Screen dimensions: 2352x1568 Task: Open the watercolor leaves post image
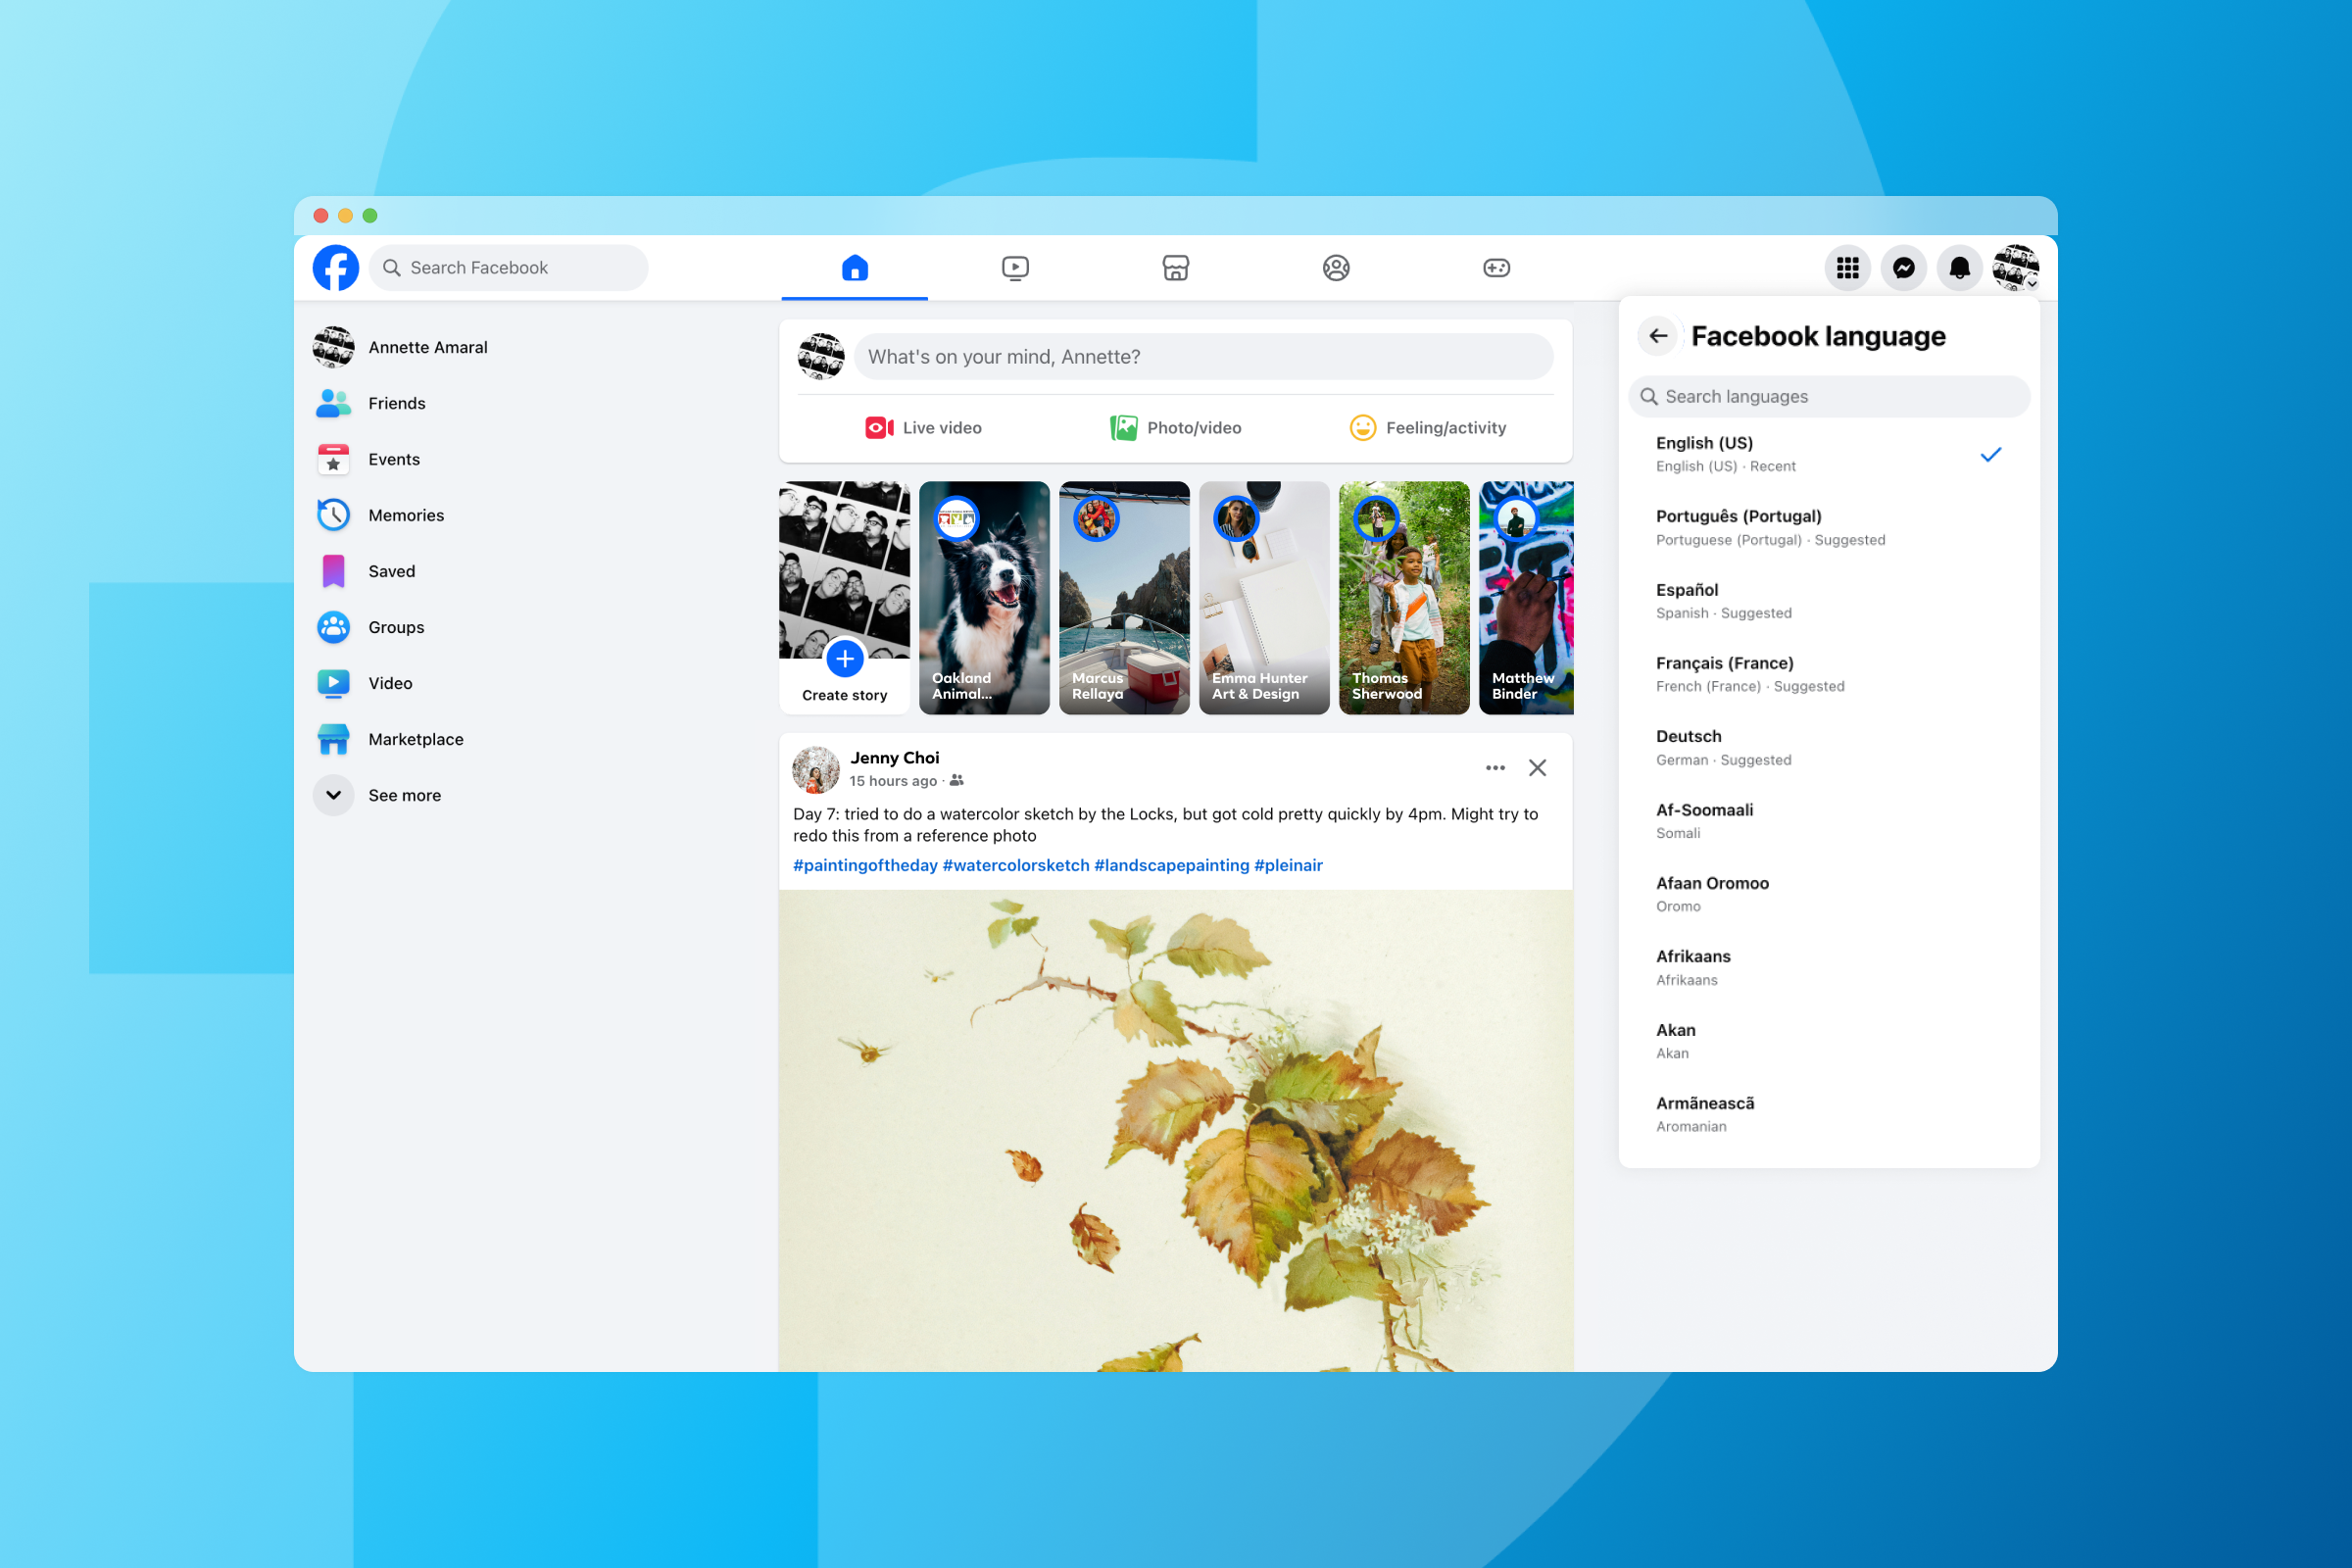pyautogui.click(x=1175, y=1130)
